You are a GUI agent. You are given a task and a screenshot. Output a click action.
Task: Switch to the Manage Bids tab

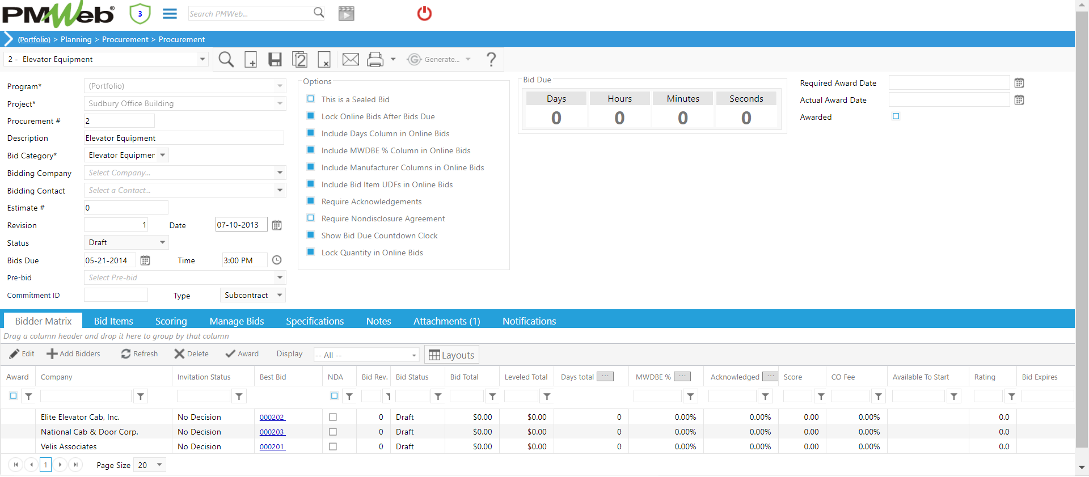237,321
